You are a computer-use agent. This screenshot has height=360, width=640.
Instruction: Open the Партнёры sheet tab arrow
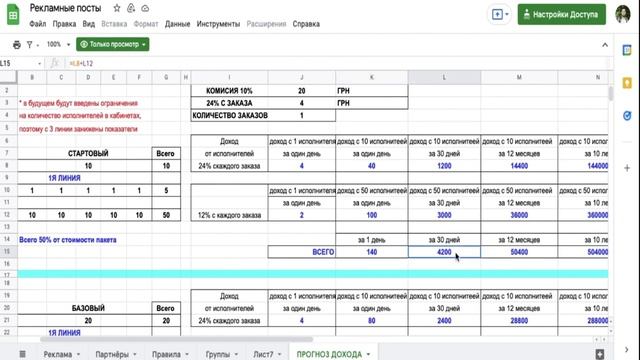pos(135,354)
